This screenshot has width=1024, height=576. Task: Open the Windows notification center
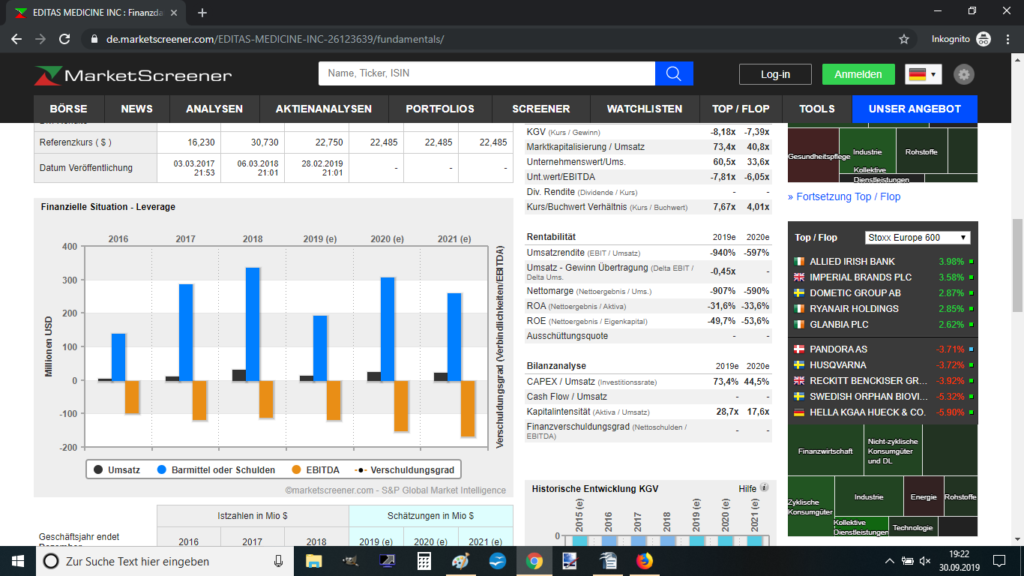pyautogui.click(x=999, y=561)
